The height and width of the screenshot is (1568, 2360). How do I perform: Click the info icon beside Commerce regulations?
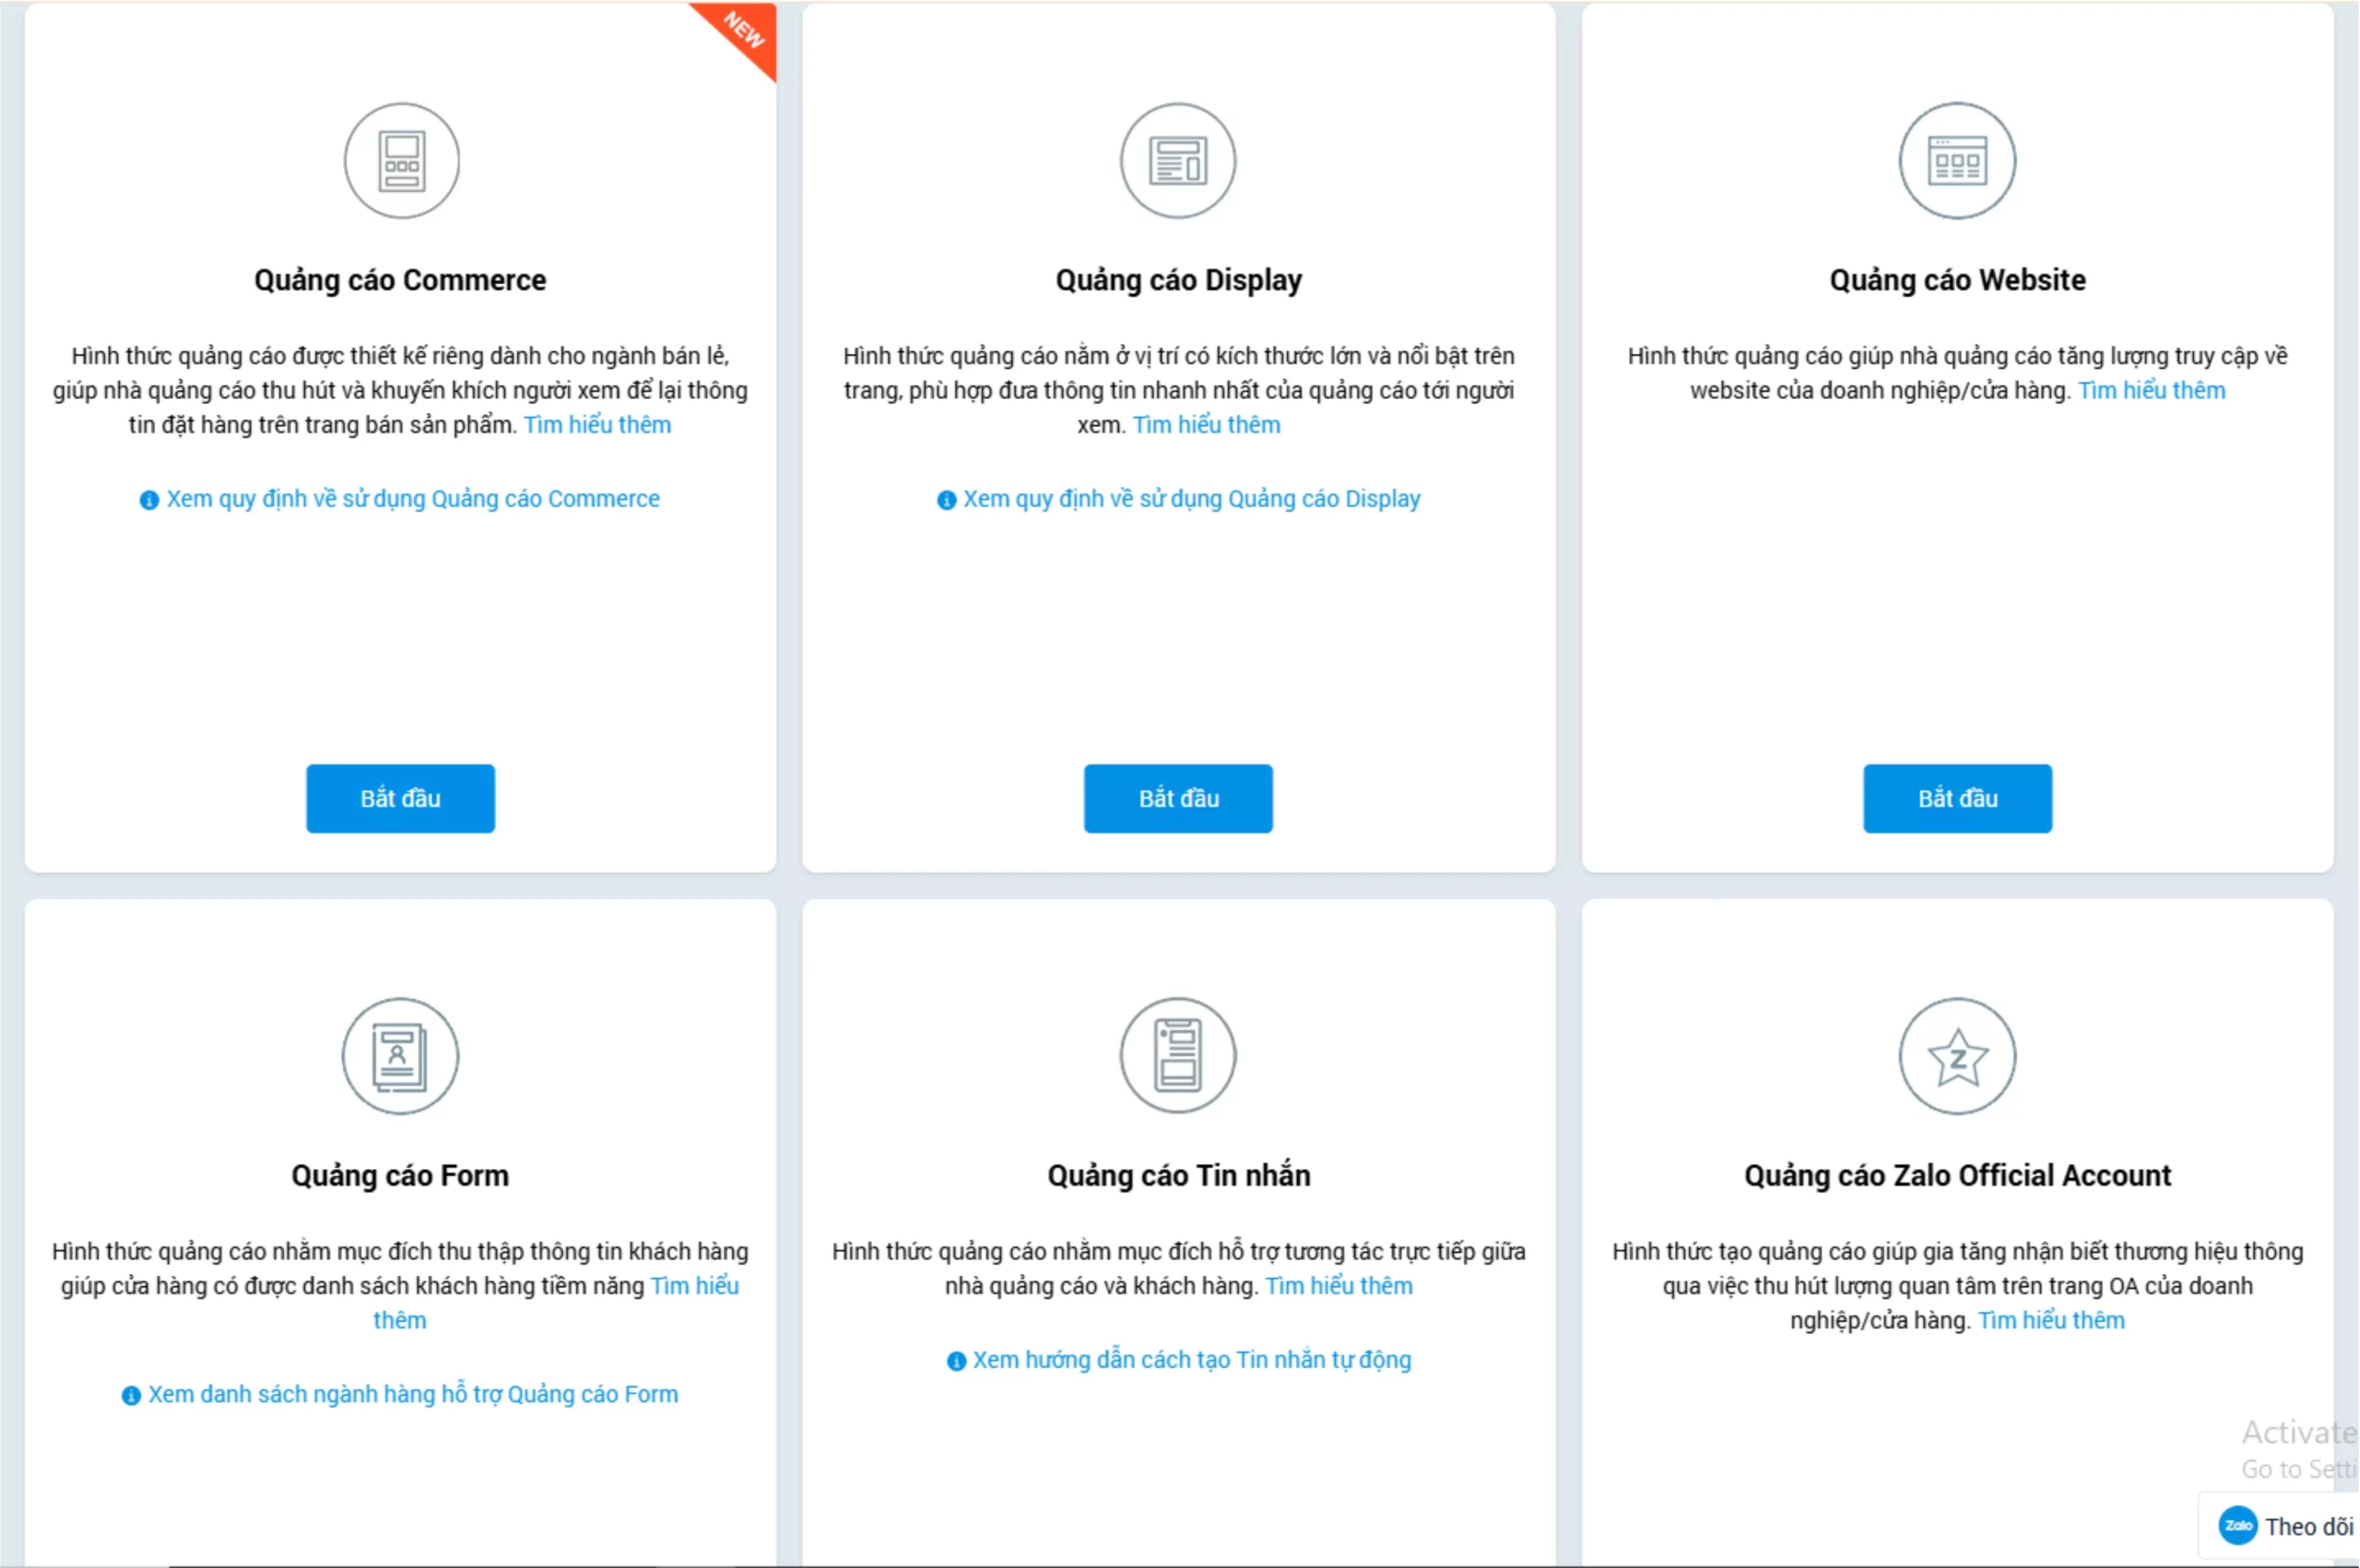pos(149,500)
